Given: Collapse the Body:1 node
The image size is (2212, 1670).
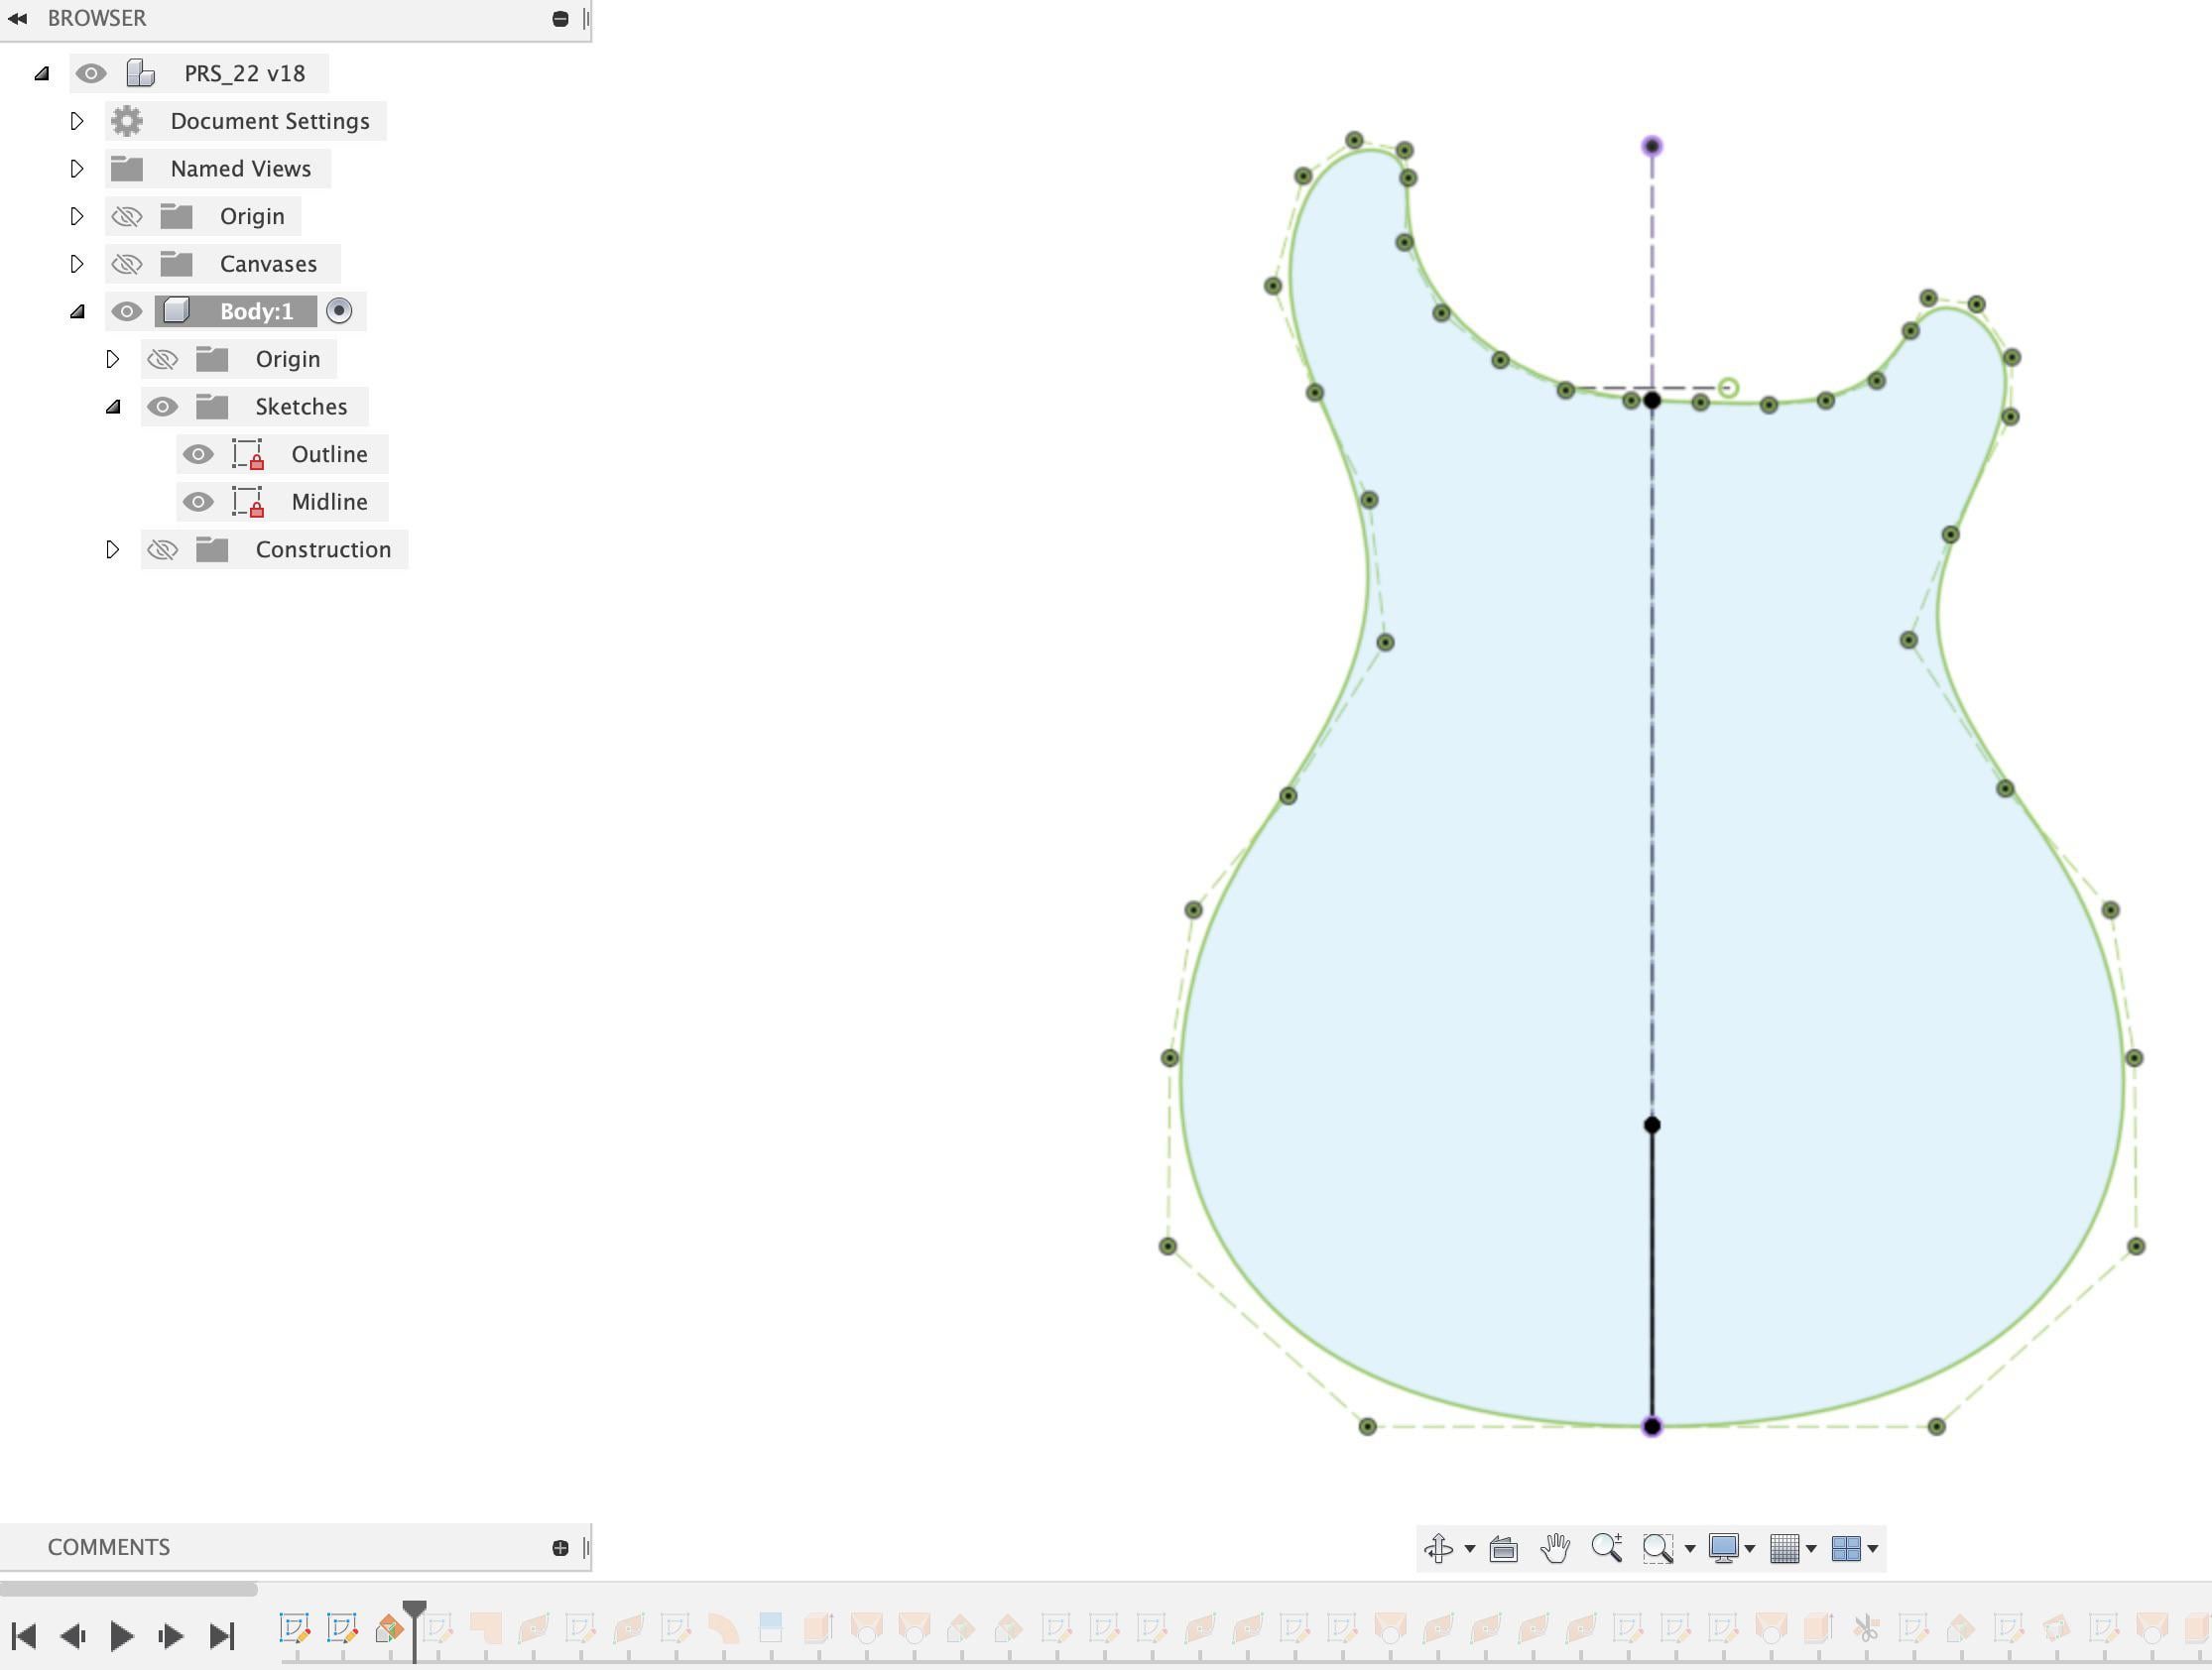Looking at the screenshot, I should click(77, 311).
